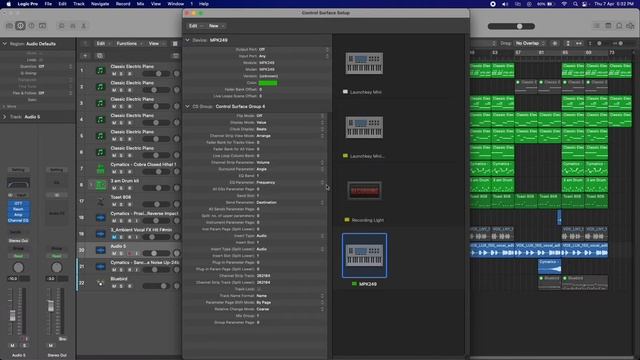This screenshot has height=360, width=640.
Task: Expand the Track Audio 5 inspector section
Action: [5, 117]
